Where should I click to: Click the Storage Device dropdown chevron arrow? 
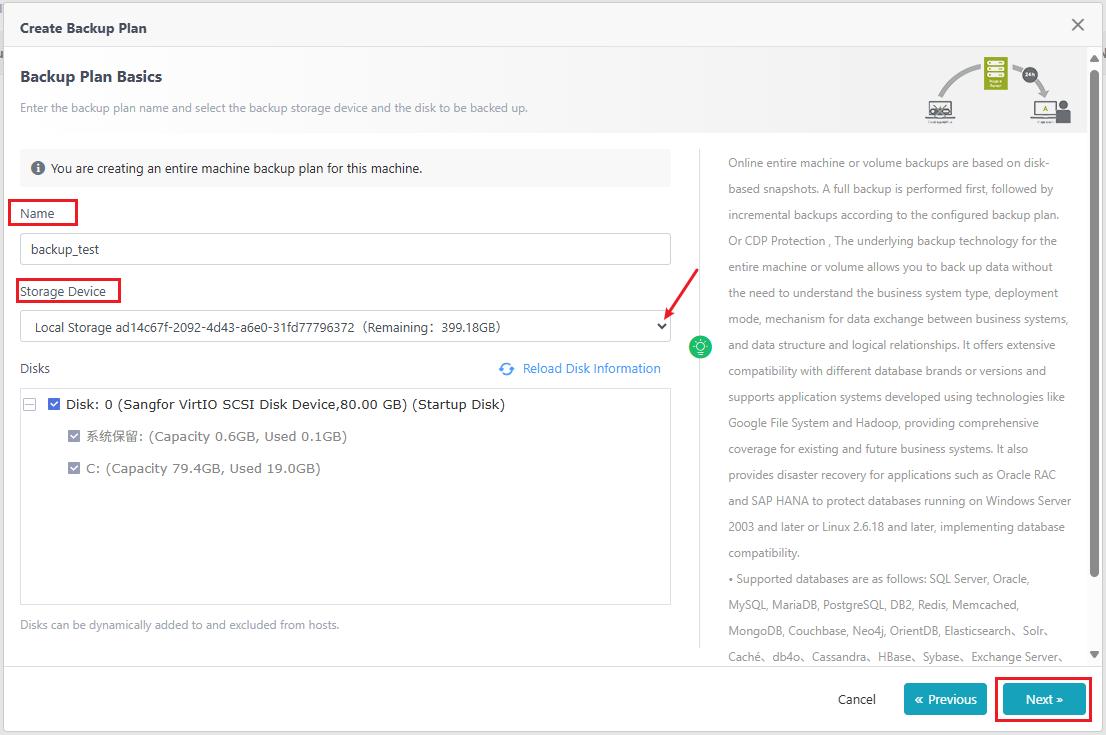coord(661,327)
